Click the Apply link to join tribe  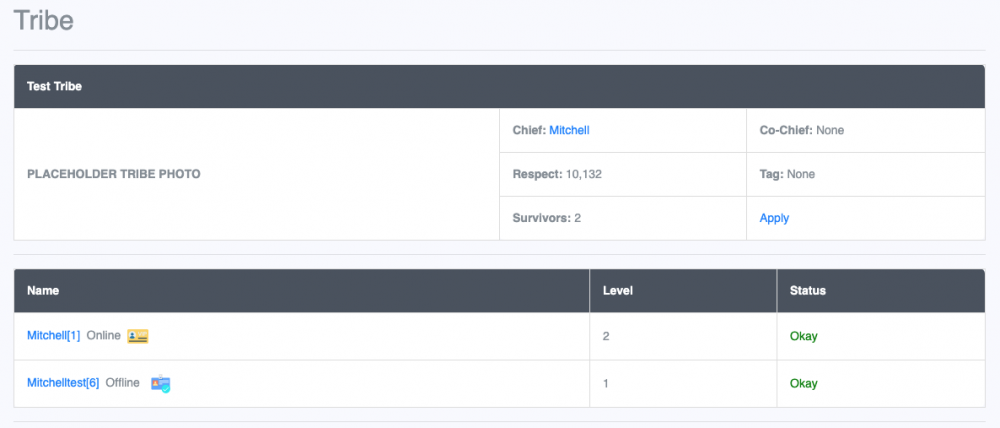pyautogui.click(x=774, y=218)
